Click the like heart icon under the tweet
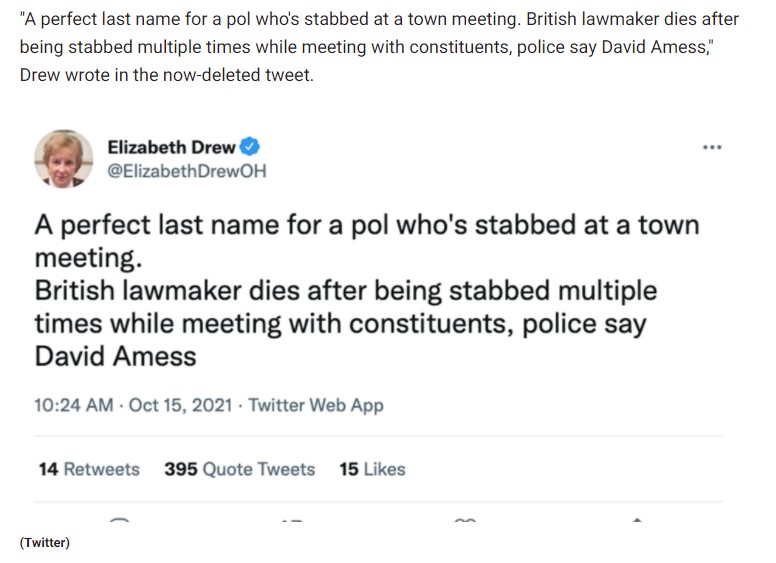Screen dimensions: 776x563 pos(465,521)
